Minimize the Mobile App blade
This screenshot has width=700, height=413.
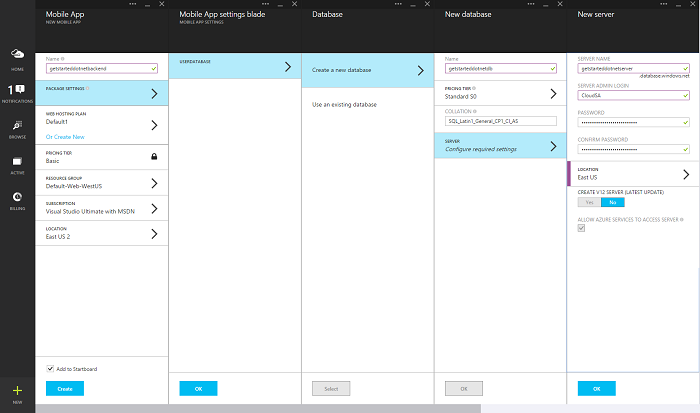point(147,4)
